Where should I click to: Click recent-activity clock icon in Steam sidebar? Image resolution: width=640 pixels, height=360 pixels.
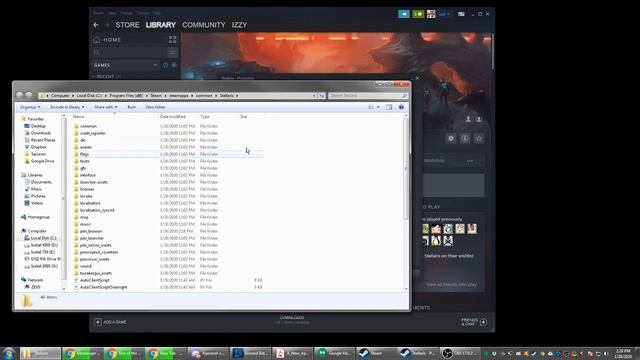click(165, 65)
